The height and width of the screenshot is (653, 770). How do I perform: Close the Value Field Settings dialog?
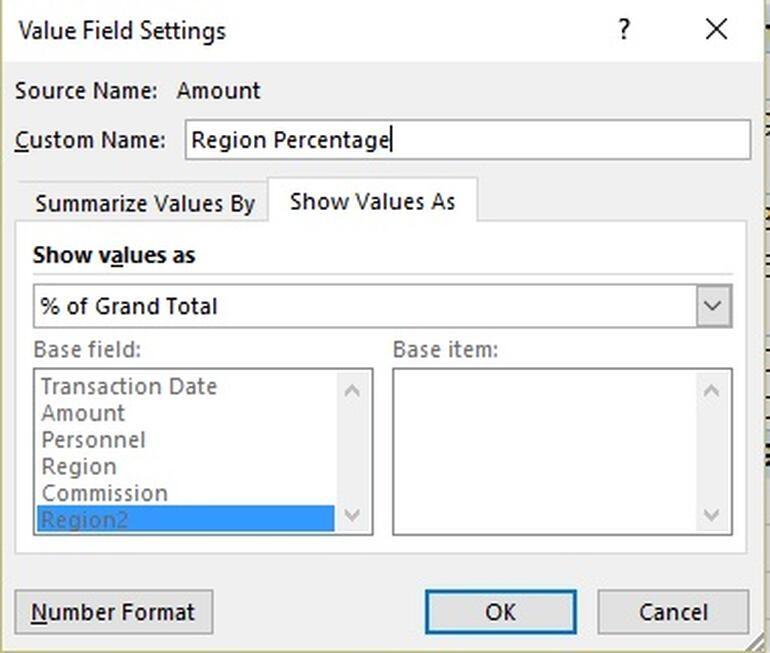(716, 30)
